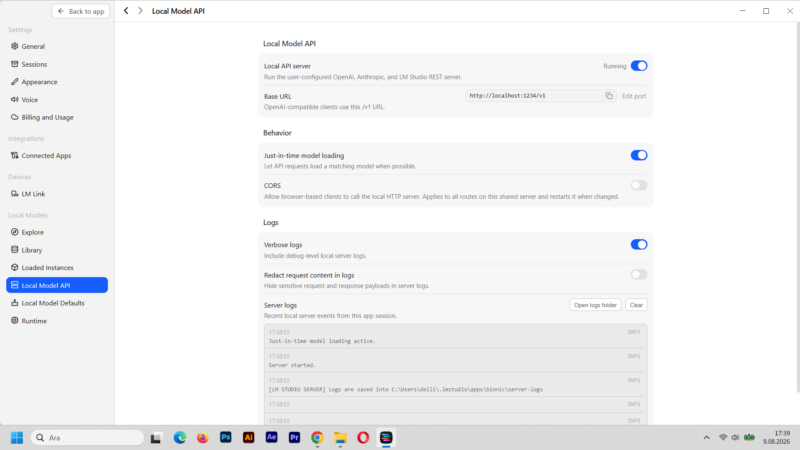
Task: Show hidden system tray icons
Action: click(x=707, y=437)
